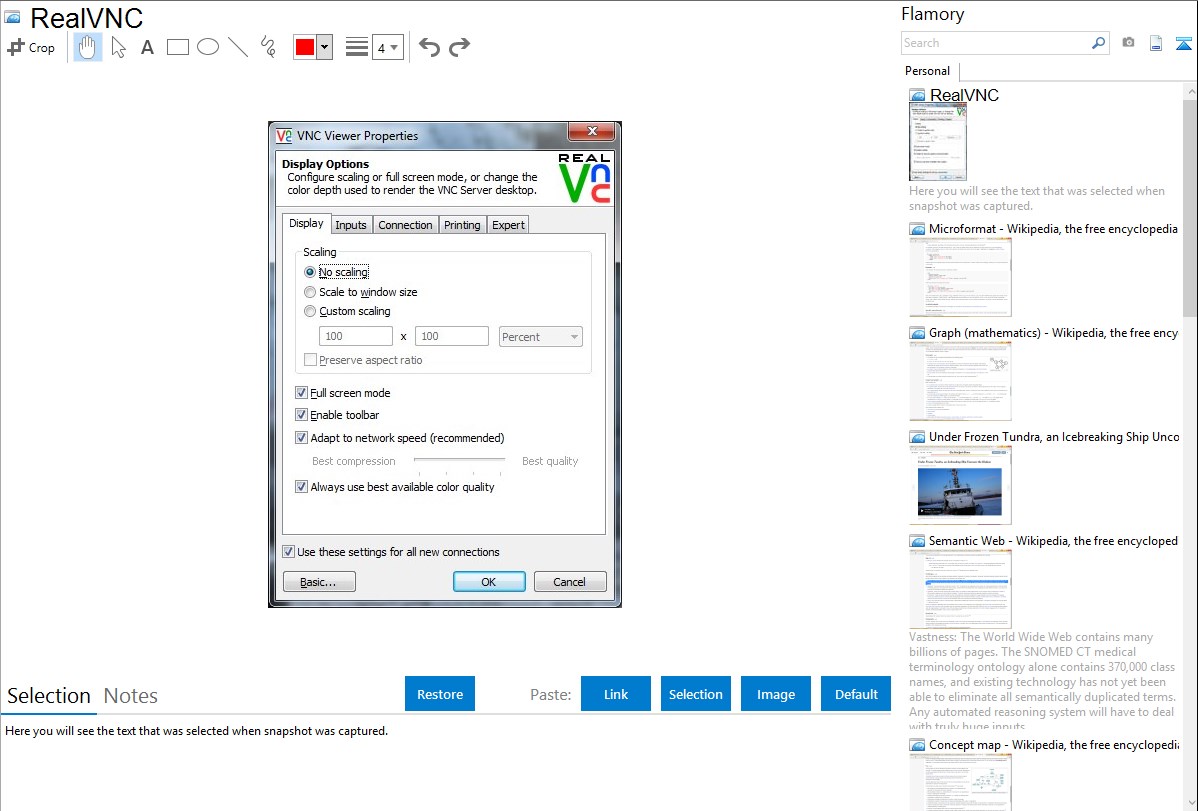Click the Under Frozen Tundra snapshot icon
1198x811 pixels.
tap(917, 437)
